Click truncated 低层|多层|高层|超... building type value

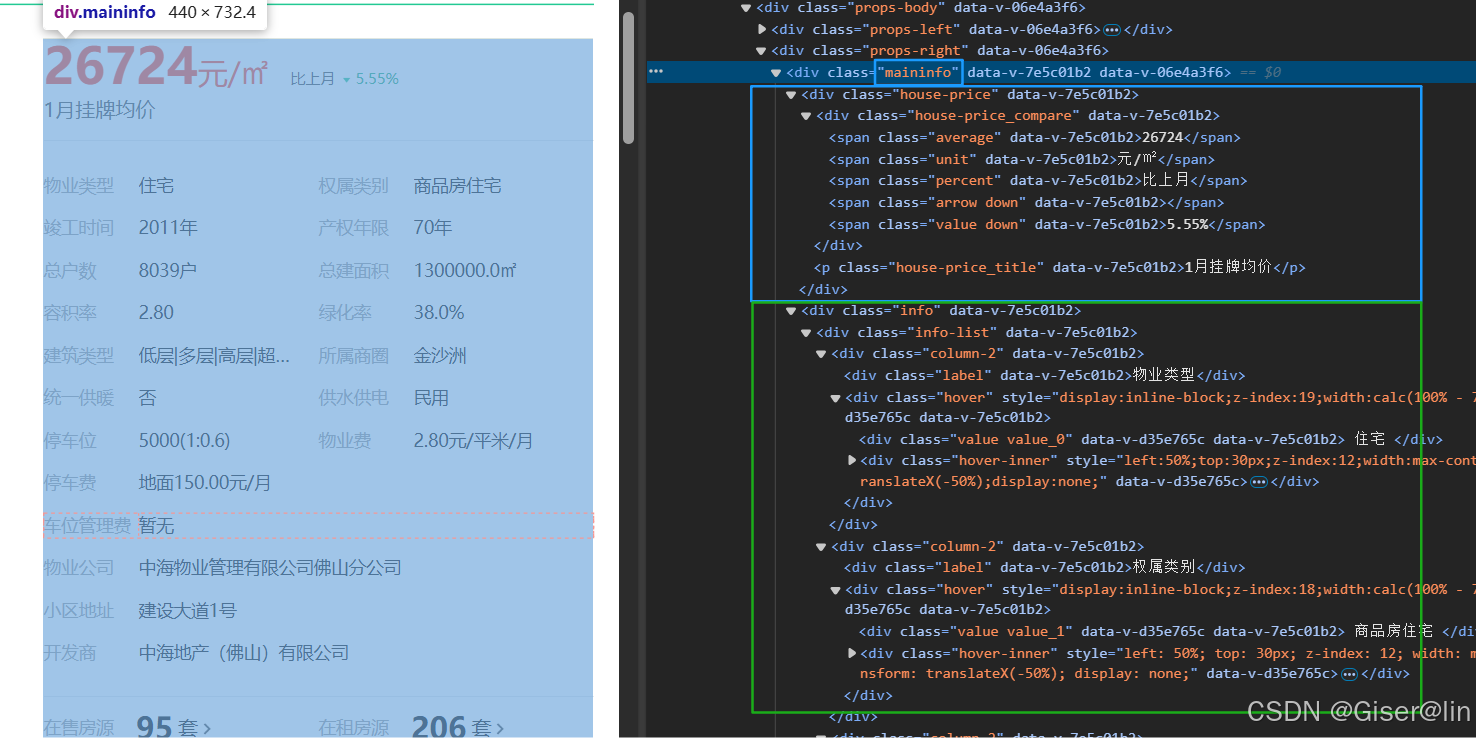pyautogui.click(x=215, y=356)
